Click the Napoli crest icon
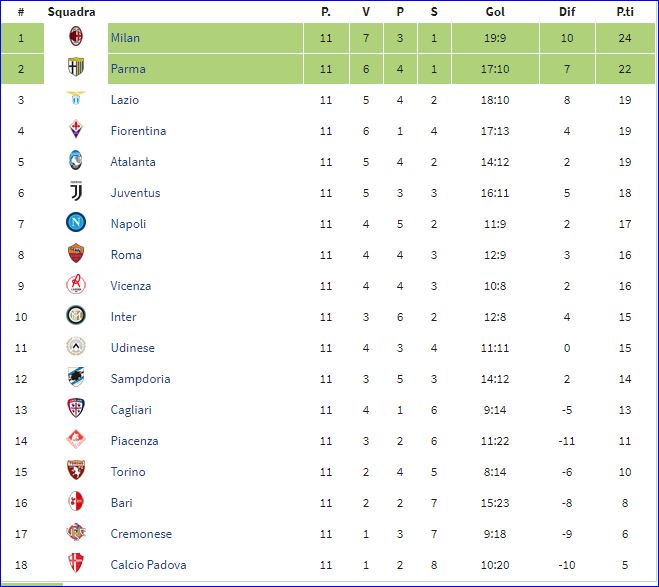 click(75, 224)
